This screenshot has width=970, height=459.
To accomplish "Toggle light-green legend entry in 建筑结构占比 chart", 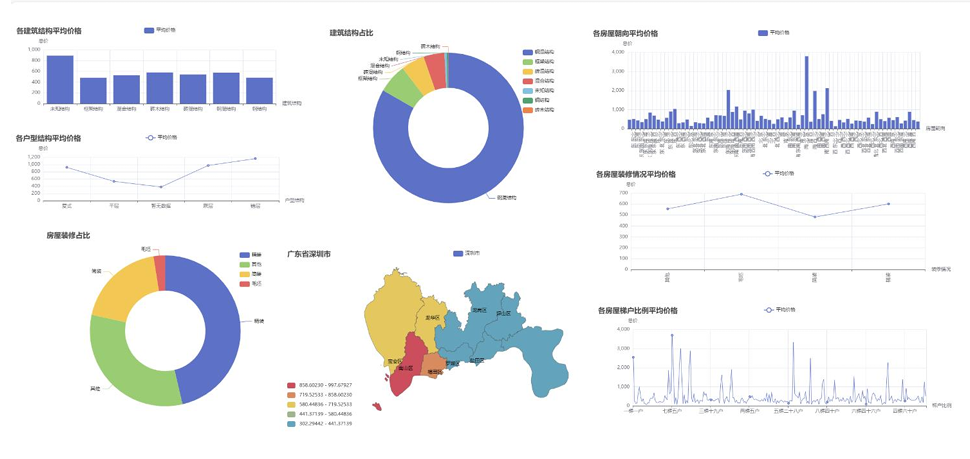I will click(538, 62).
